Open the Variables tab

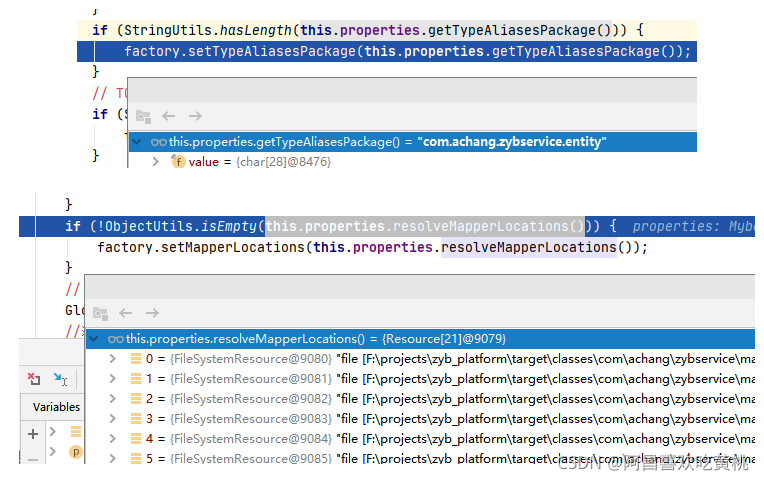pos(56,407)
